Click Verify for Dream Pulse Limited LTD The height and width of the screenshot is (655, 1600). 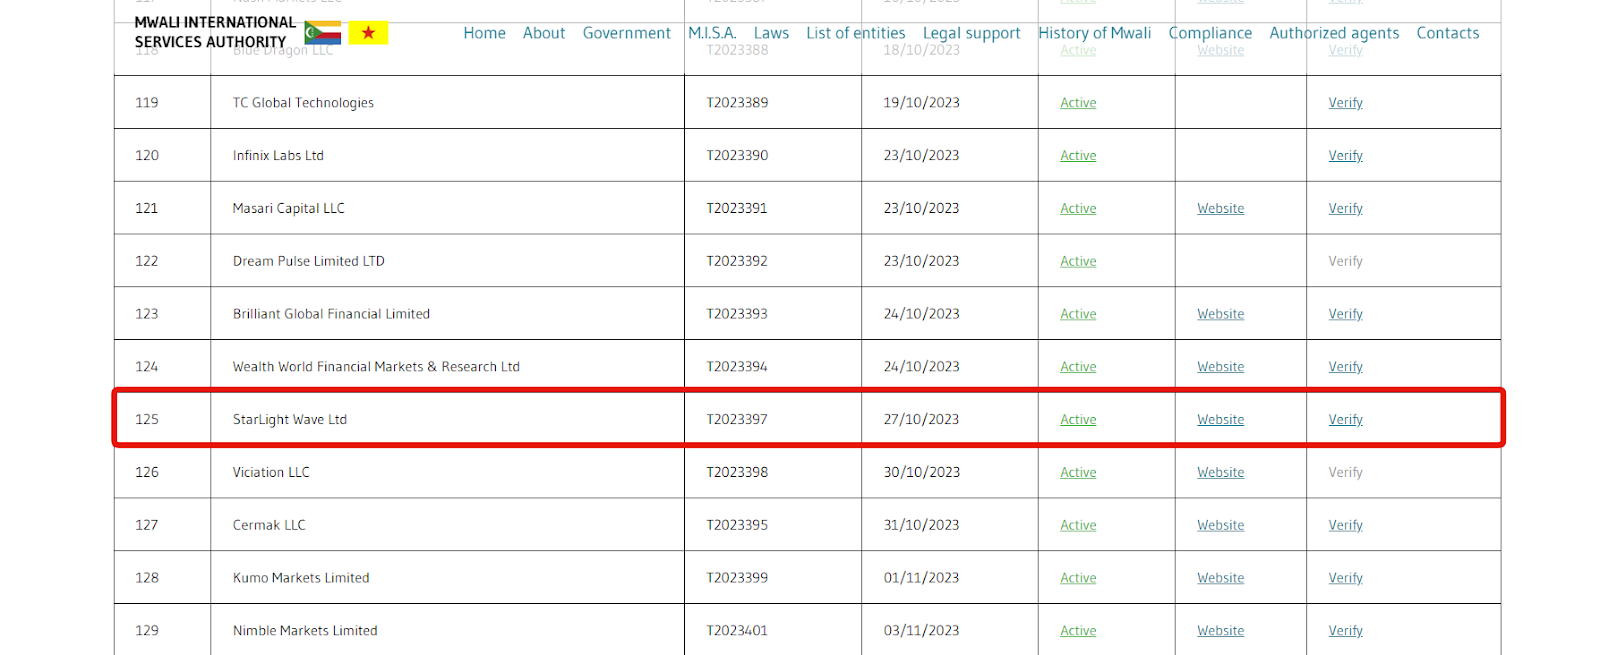[1345, 262]
